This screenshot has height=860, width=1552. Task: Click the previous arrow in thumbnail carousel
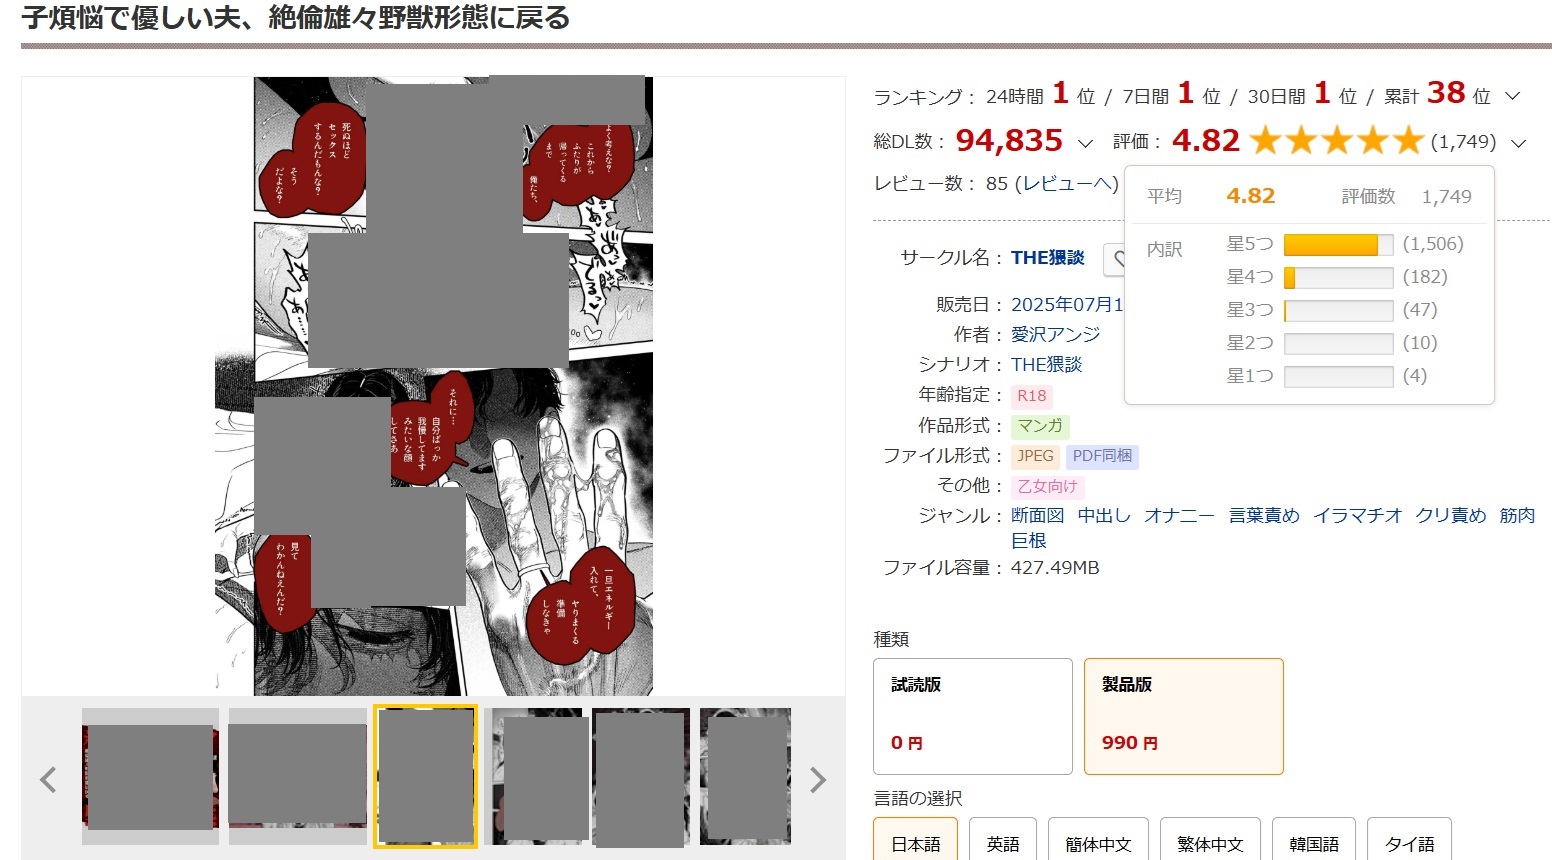coord(48,779)
